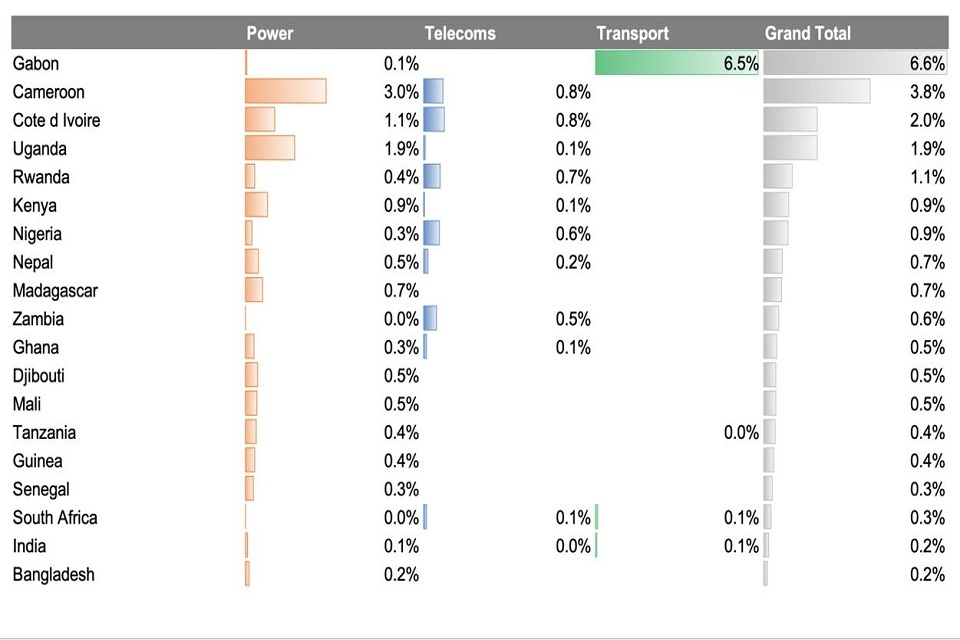The image size is (960, 640).
Task: Click Madagascar's orange Power bar
Action: [254, 290]
